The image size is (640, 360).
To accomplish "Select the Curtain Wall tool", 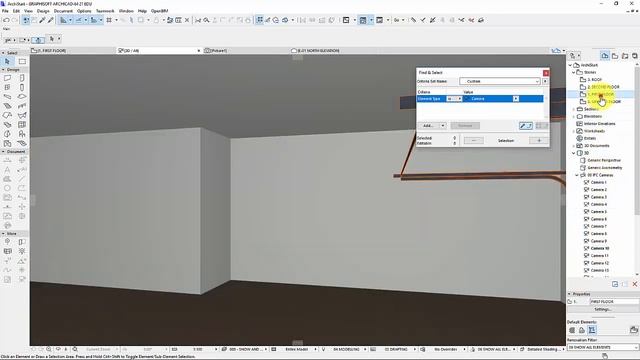I will pos(22,125).
